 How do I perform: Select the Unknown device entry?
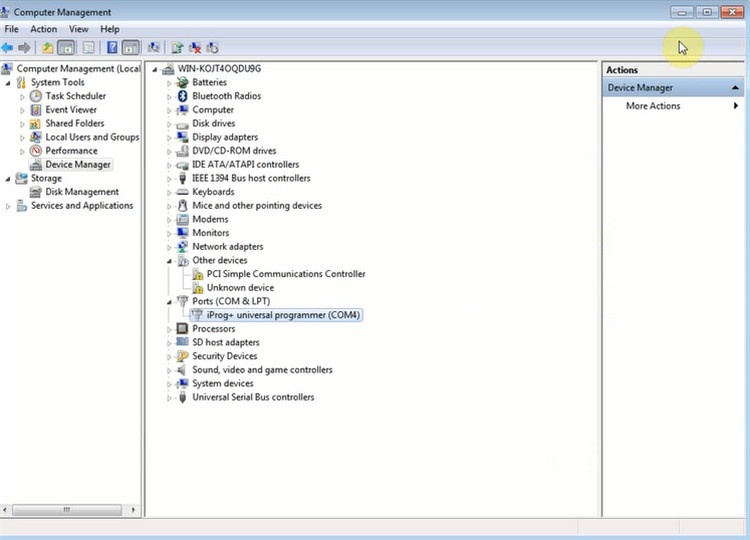click(240, 287)
